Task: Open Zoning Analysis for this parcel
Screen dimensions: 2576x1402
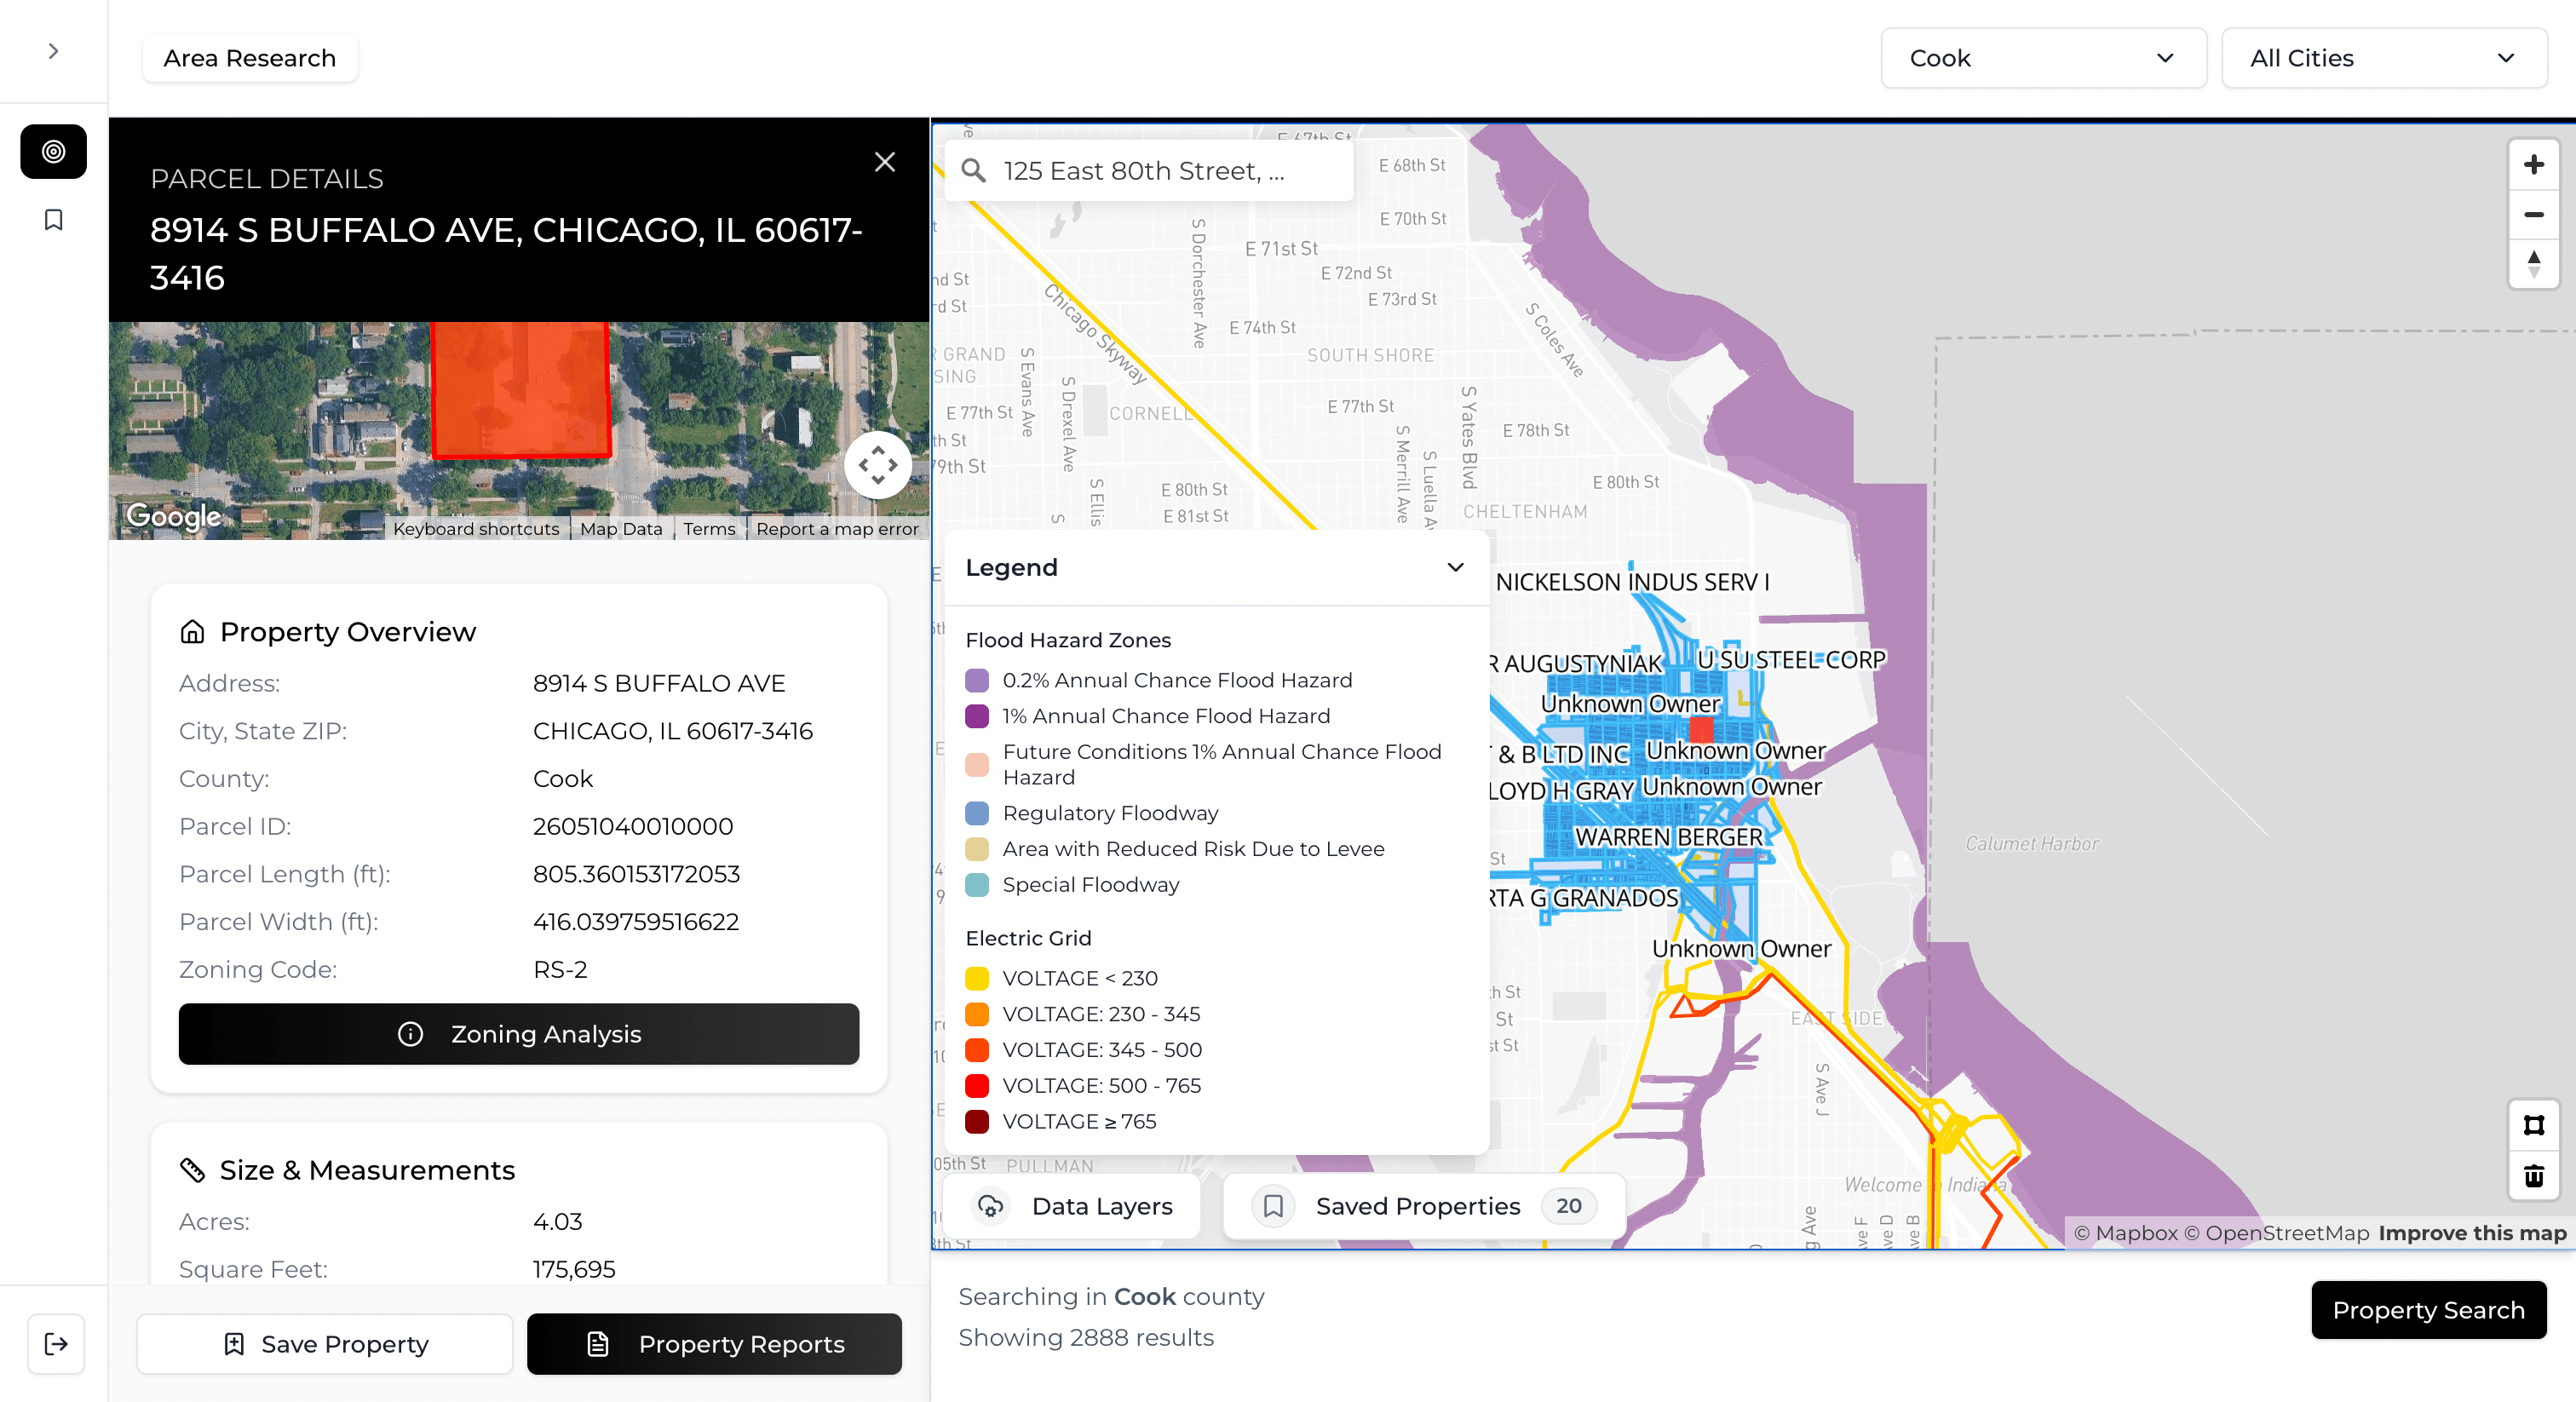Action: [518, 1034]
